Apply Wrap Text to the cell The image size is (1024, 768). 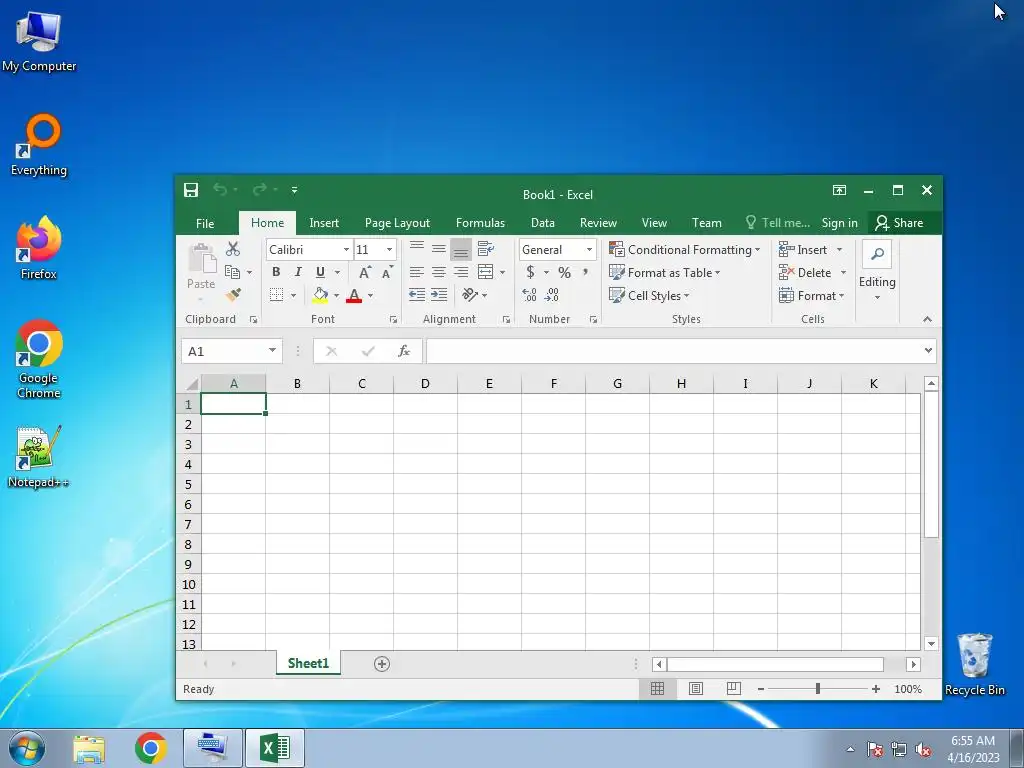tap(485, 249)
